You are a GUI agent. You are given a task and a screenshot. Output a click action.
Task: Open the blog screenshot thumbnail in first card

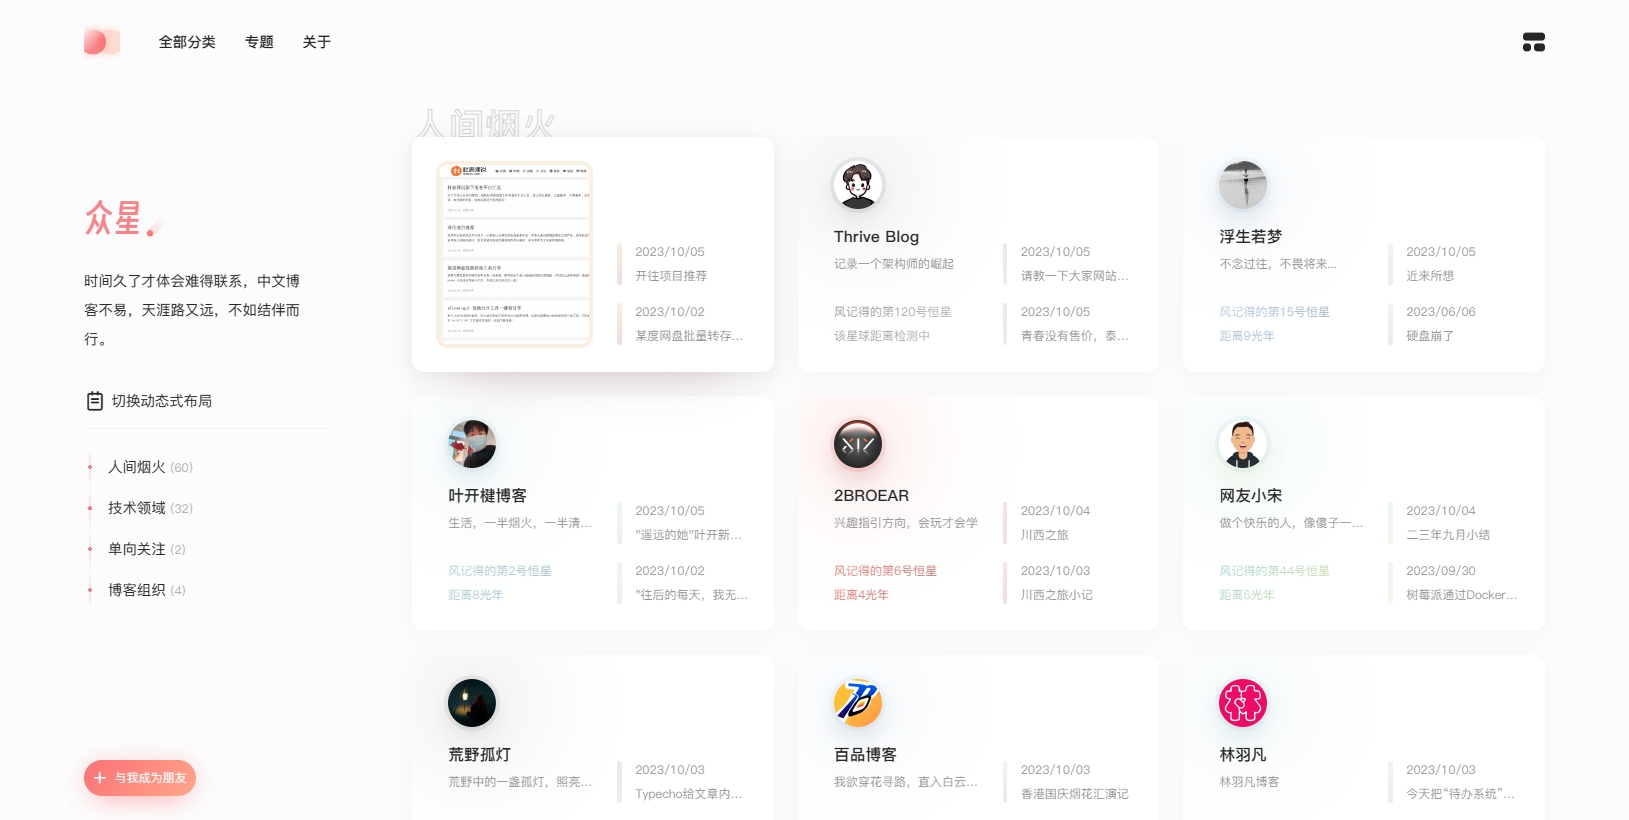click(515, 254)
